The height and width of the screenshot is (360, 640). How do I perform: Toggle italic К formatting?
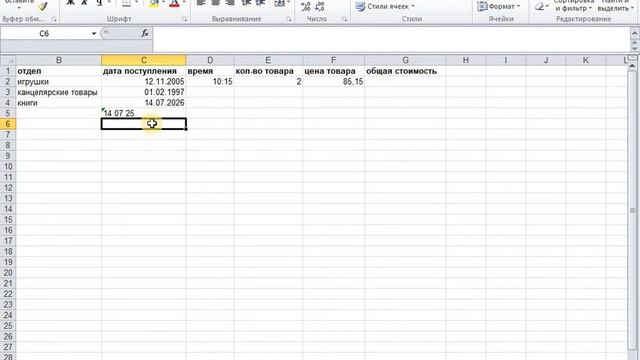84,3
